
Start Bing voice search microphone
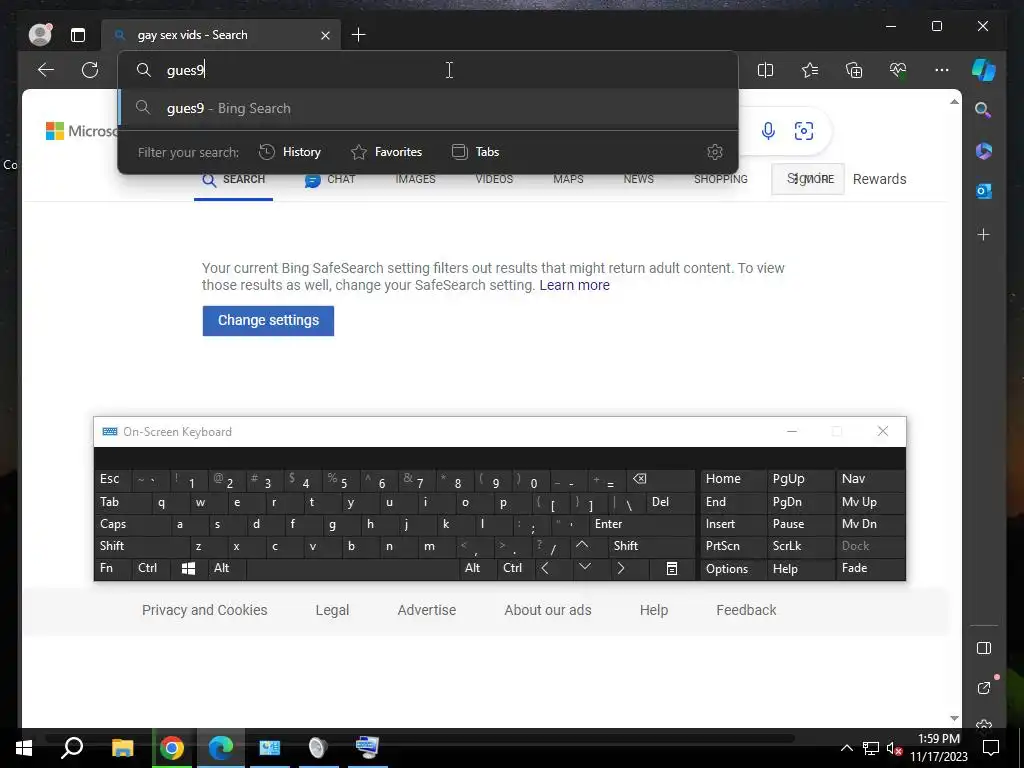[768, 131]
